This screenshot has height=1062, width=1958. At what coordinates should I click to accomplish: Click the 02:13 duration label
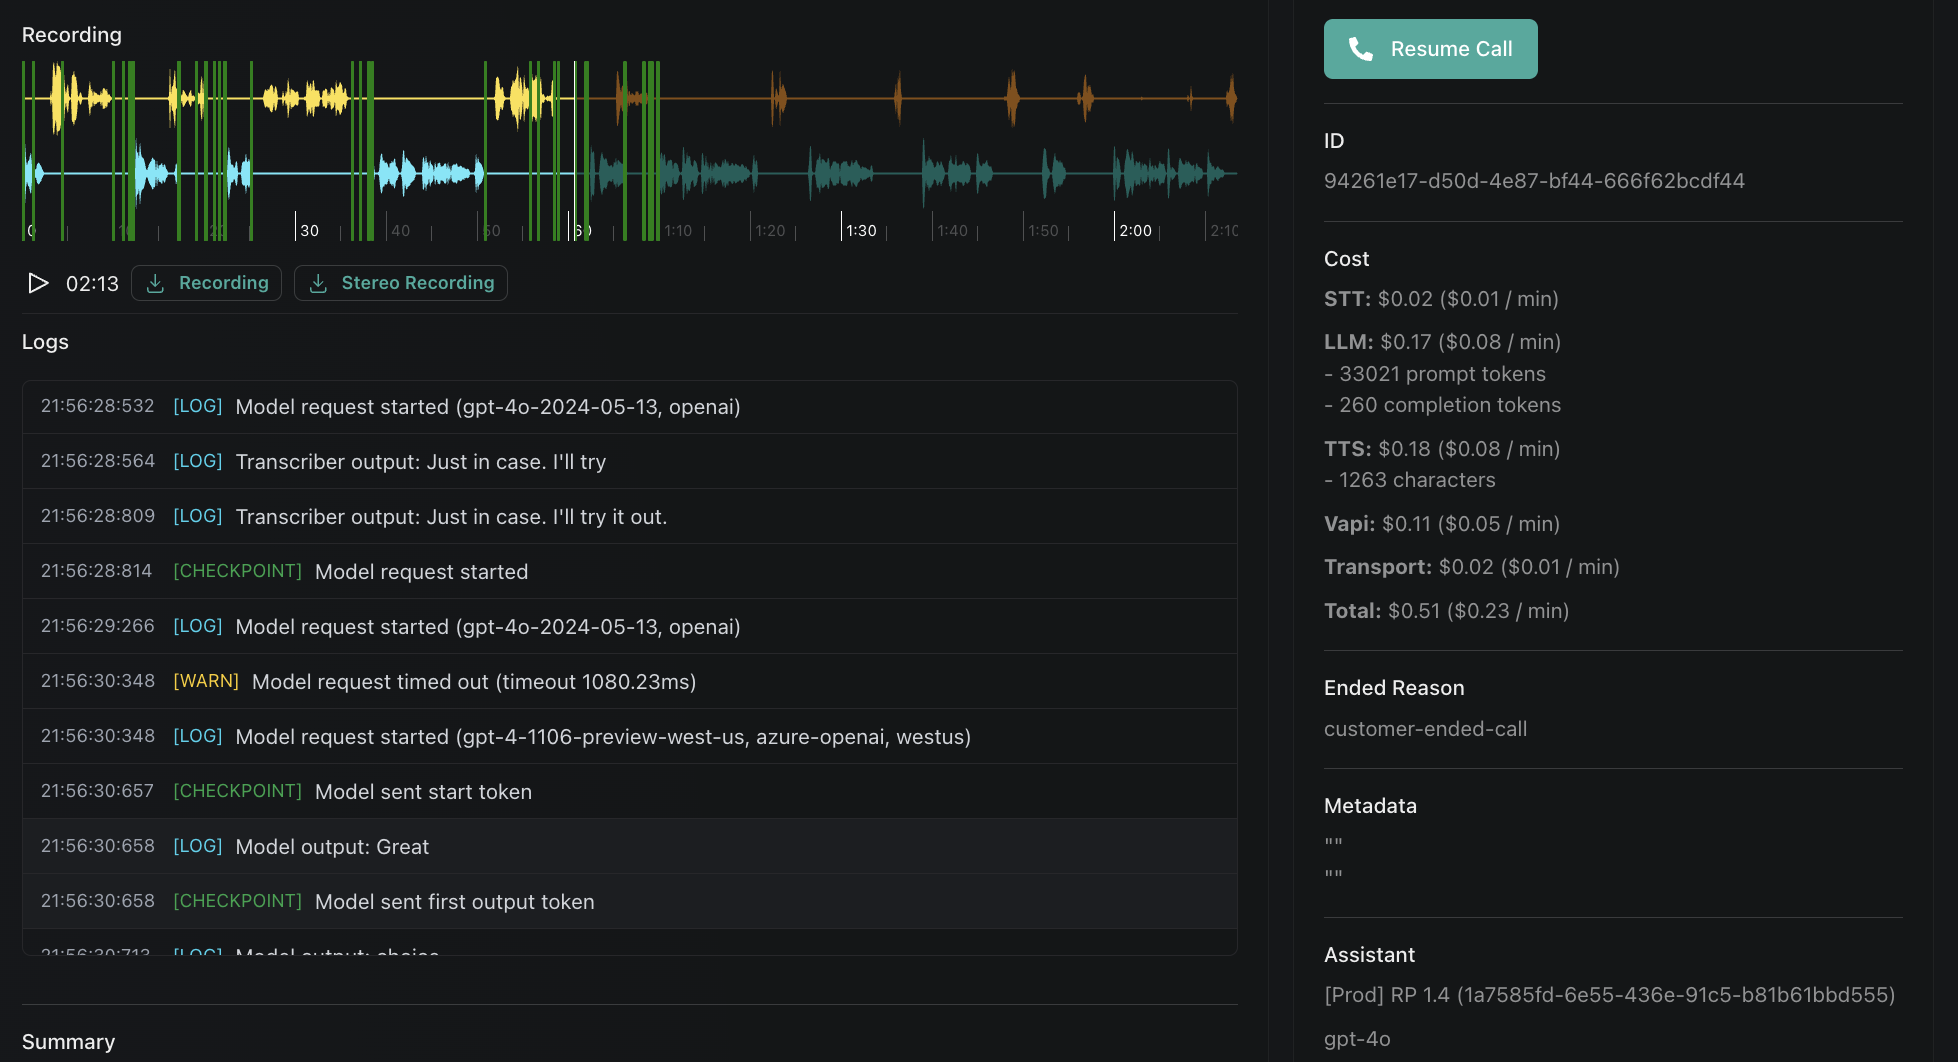(92, 283)
